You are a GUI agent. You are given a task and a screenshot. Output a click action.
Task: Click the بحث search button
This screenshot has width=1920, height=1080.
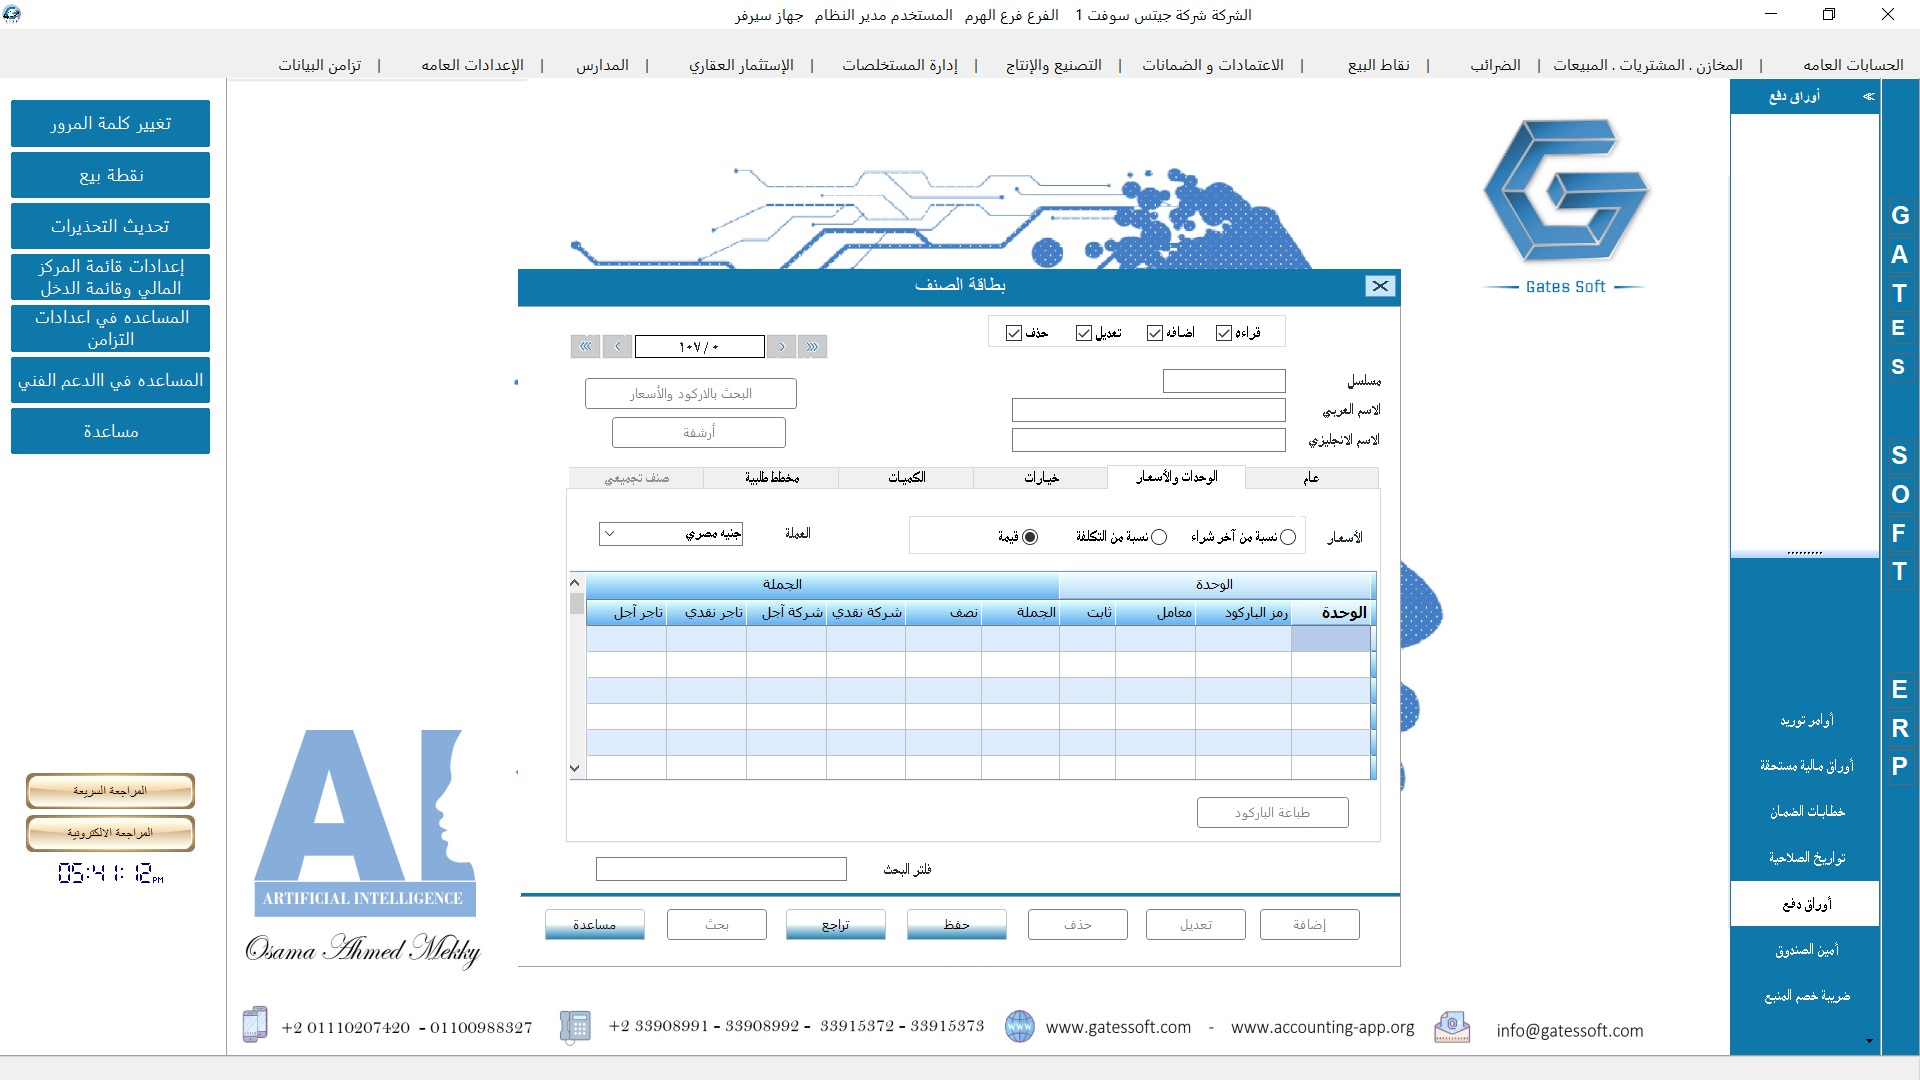click(x=717, y=925)
